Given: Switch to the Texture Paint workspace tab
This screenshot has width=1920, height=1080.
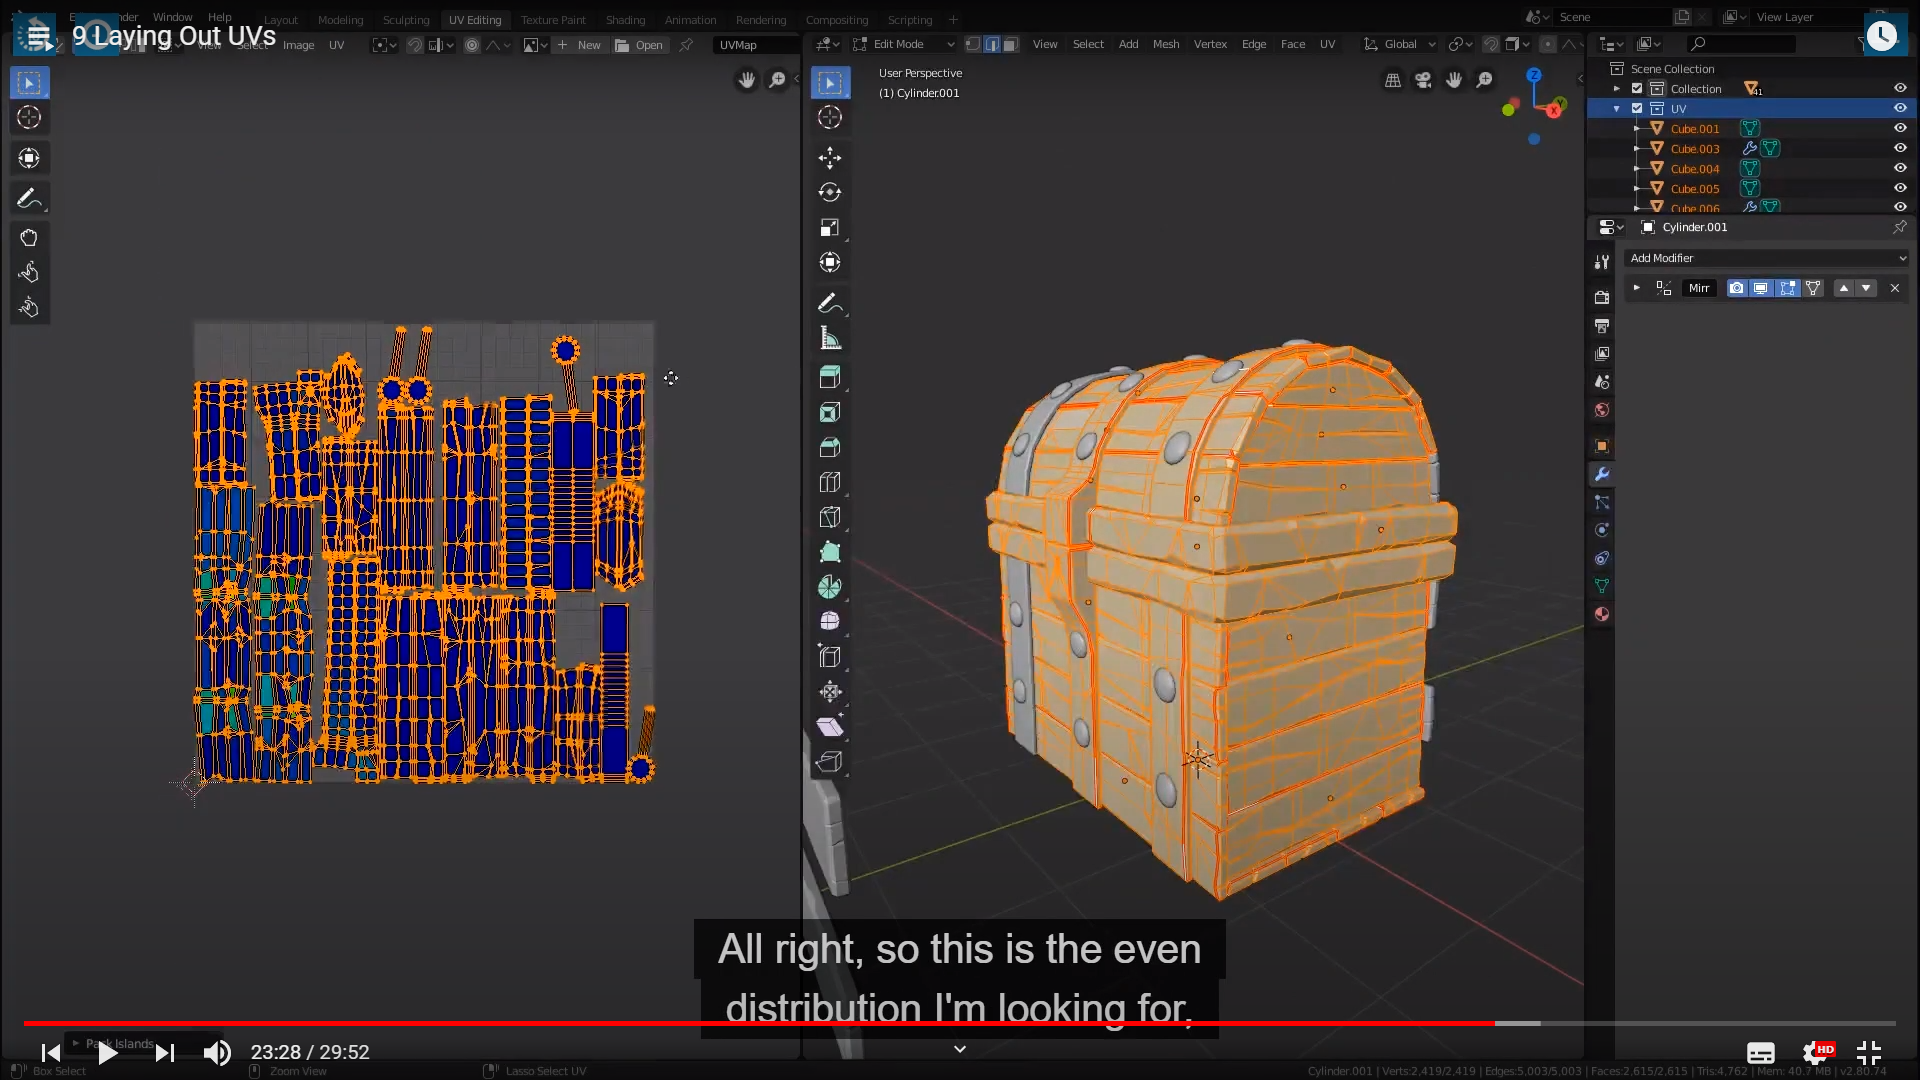Looking at the screenshot, I should 553,20.
